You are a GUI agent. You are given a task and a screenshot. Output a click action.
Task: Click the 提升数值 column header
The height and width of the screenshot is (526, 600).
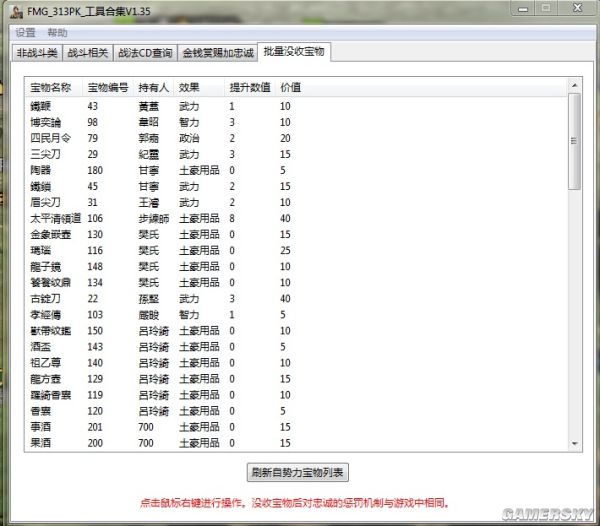[x=250, y=88]
